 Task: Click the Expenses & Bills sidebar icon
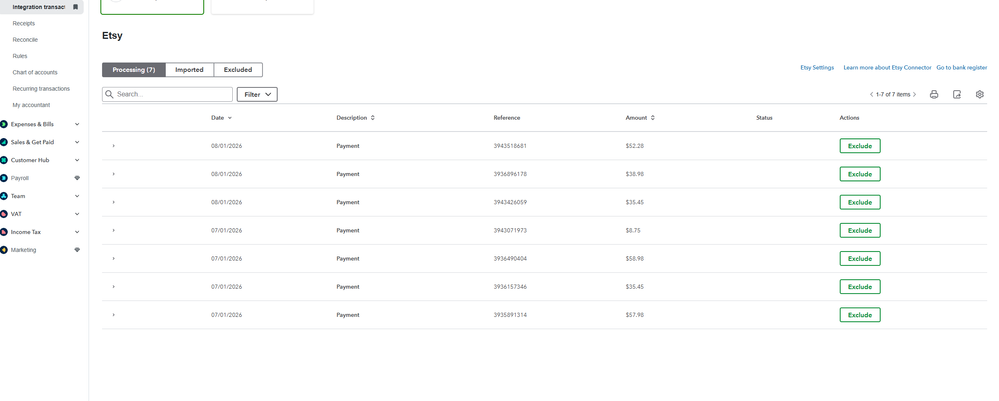pyautogui.click(x=4, y=124)
